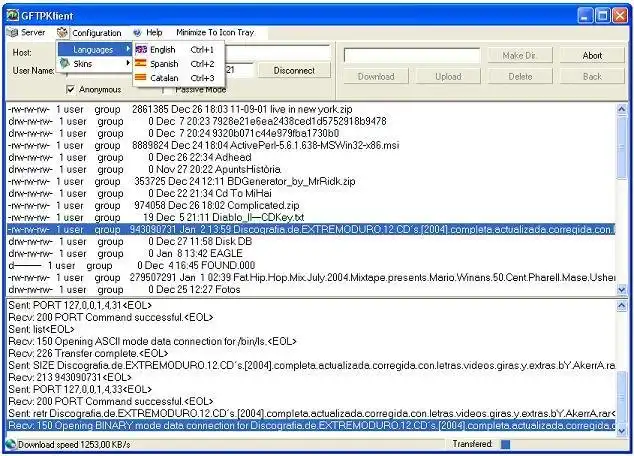This screenshot has width=634, height=456.
Task: Select the 'Cd To MiHai' folder row
Action: click(x=311, y=193)
